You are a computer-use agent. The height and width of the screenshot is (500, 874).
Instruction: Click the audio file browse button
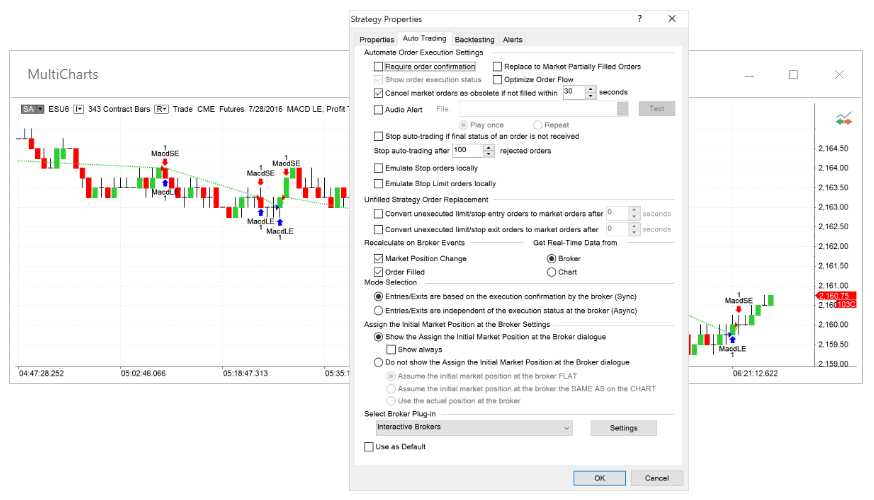(x=623, y=109)
